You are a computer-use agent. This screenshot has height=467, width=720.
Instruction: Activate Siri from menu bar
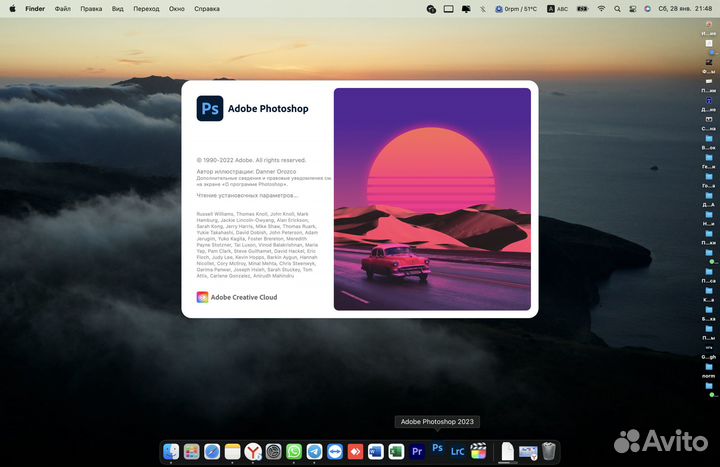(647, 9)
